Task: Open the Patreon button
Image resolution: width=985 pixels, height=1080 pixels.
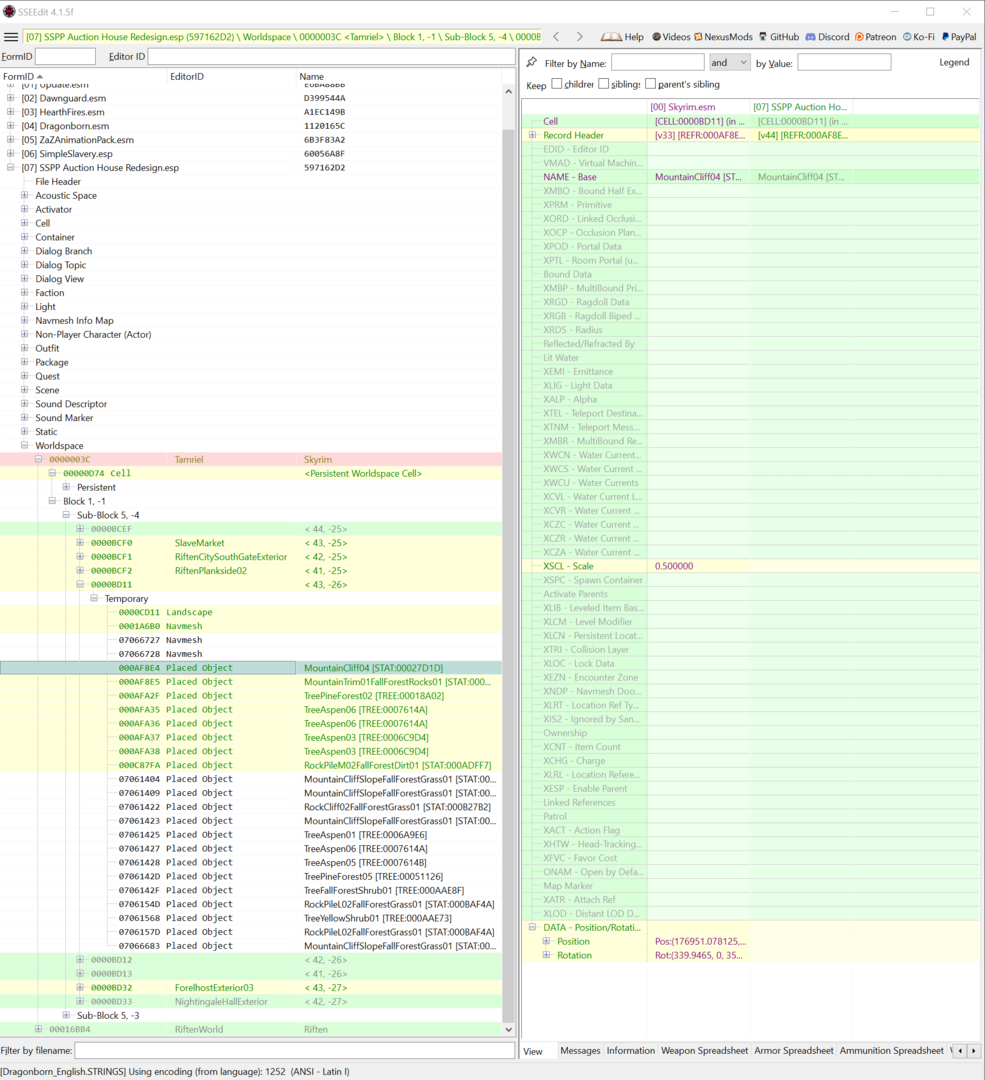Action: click(875, 37)
